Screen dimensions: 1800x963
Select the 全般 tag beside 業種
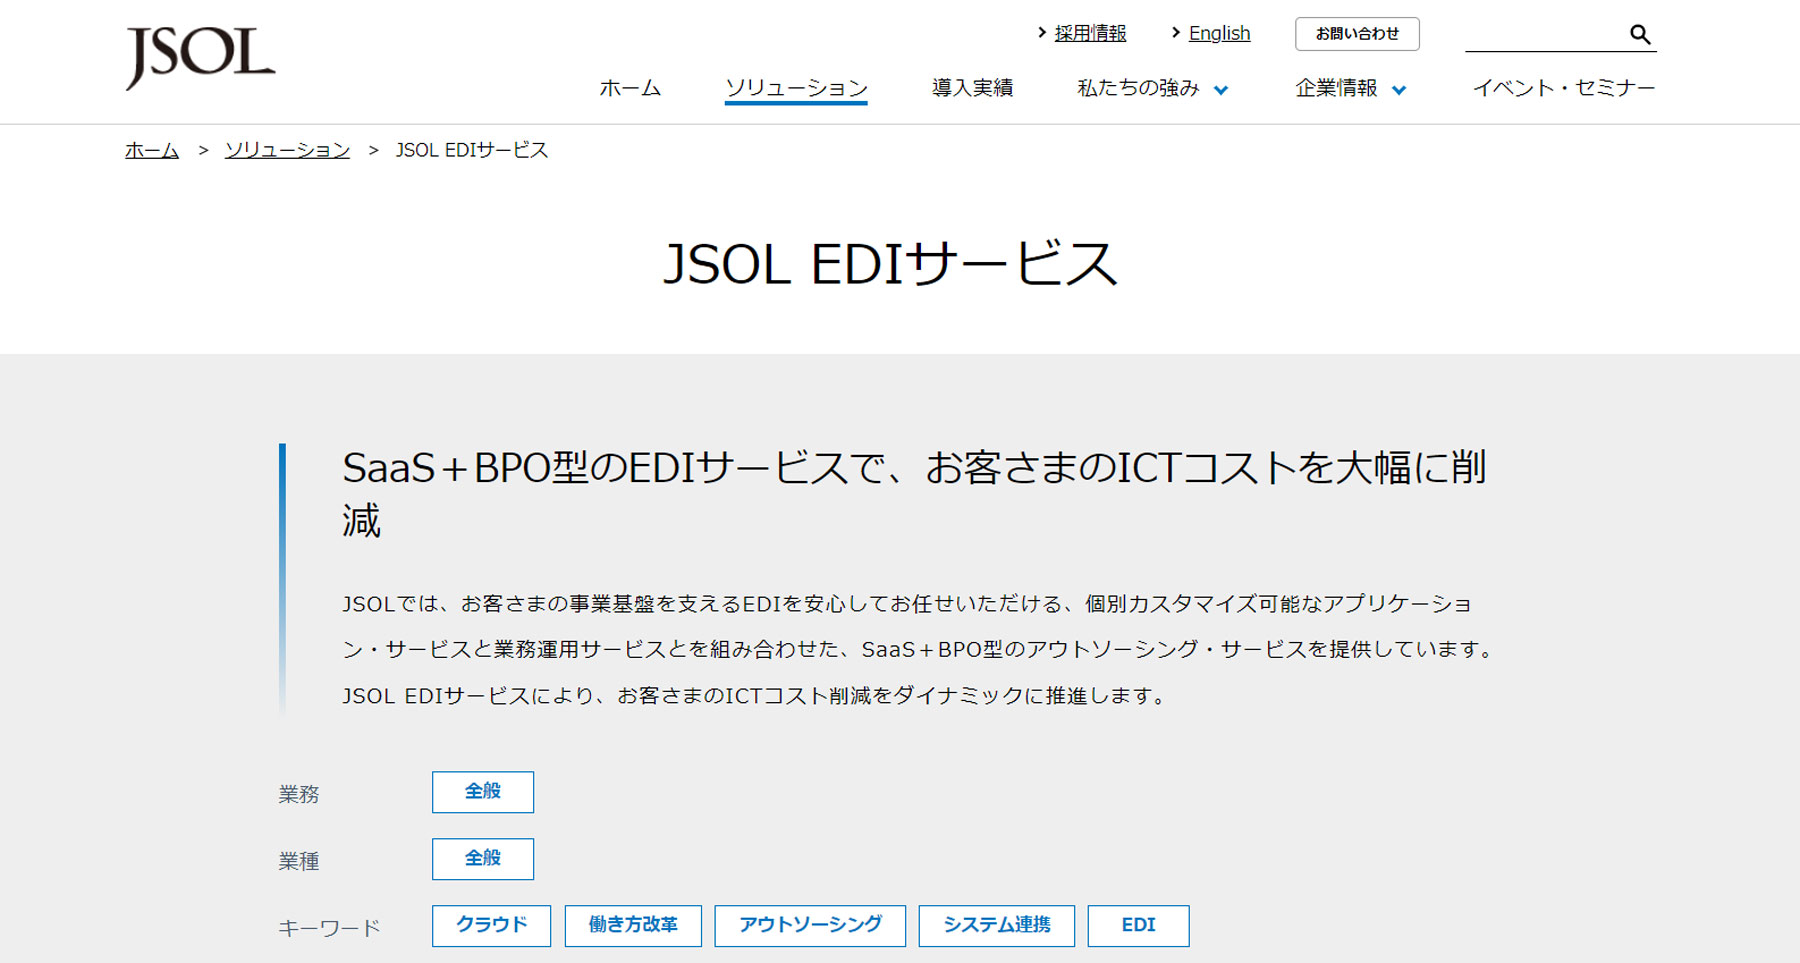tap(482, 859)
